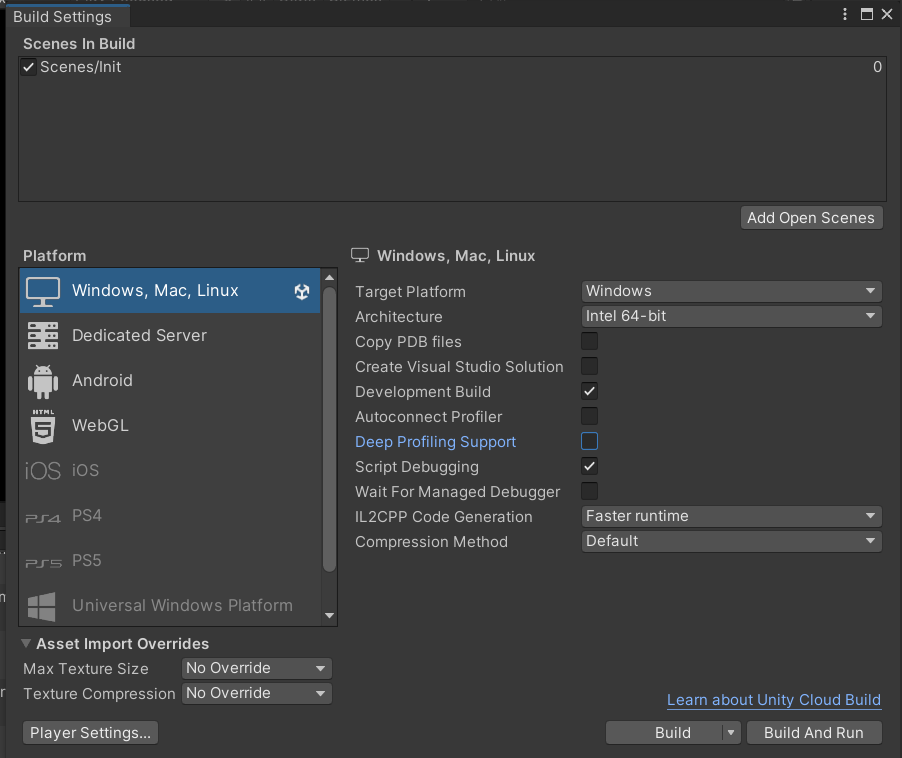Click the Development Build label
This screenshot has width=902, height=758.
click(423, 392)
